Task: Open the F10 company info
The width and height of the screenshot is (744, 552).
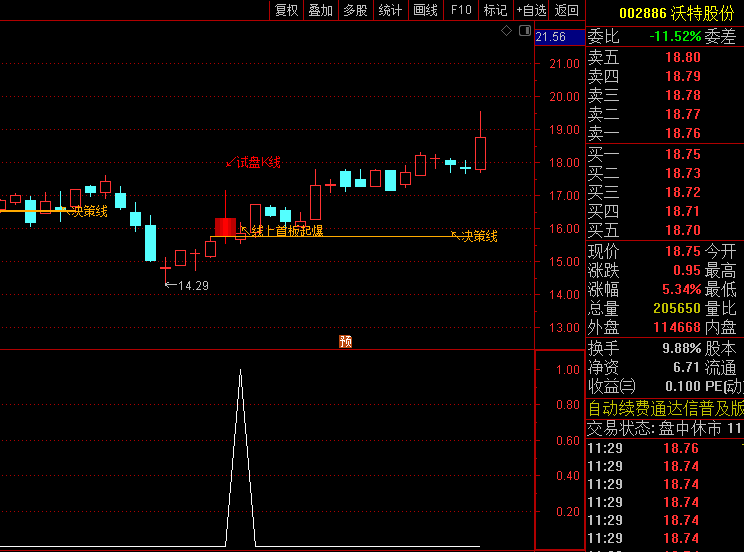Action: coord(461,10)
